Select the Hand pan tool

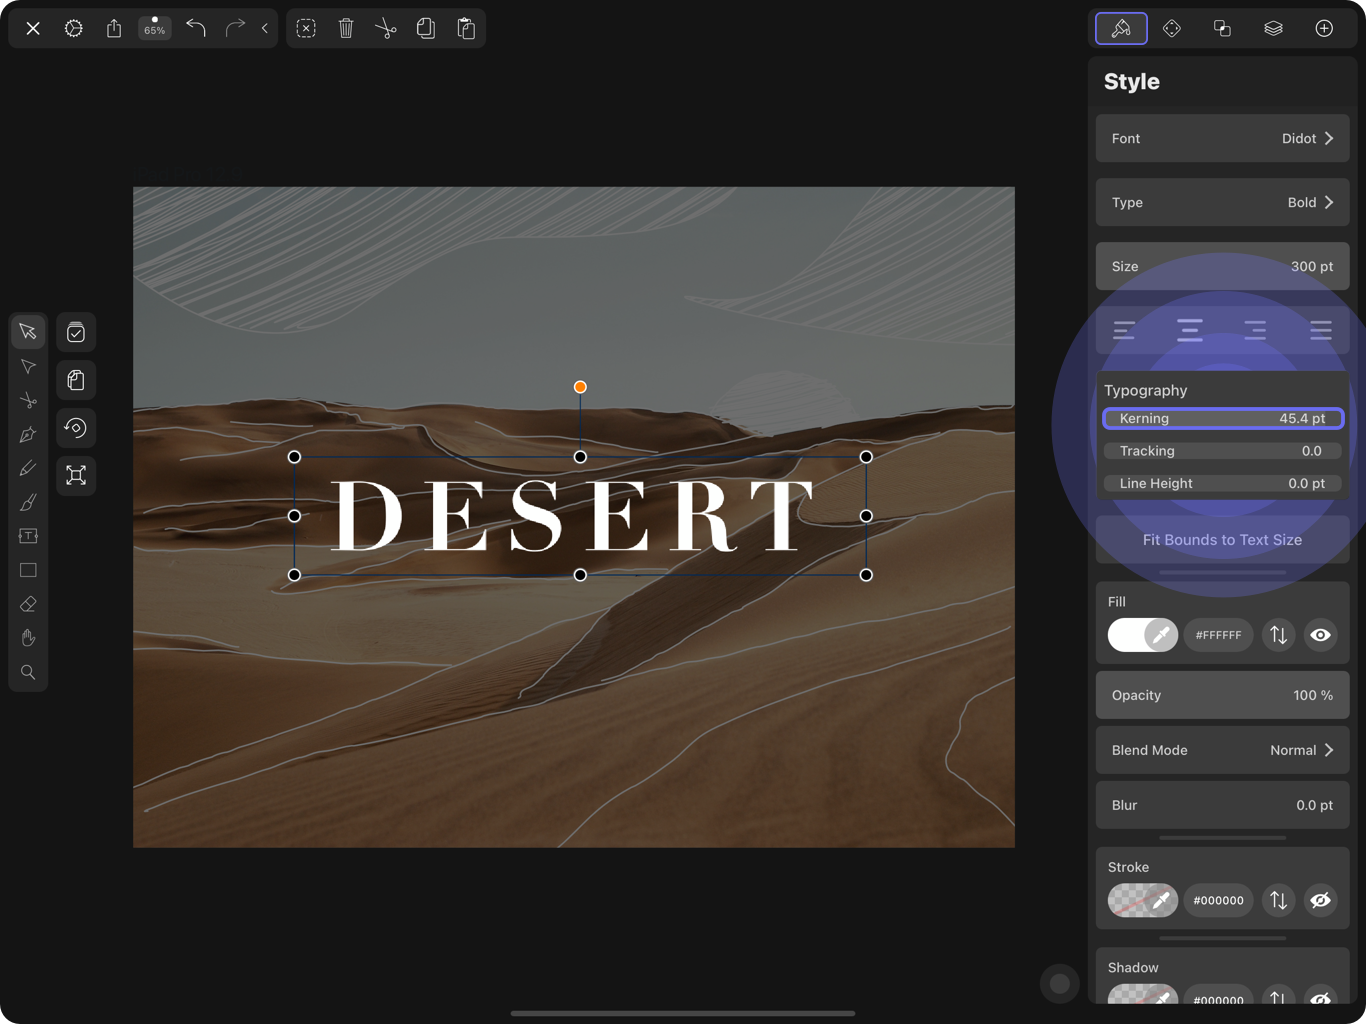click(x=28, y=638)
